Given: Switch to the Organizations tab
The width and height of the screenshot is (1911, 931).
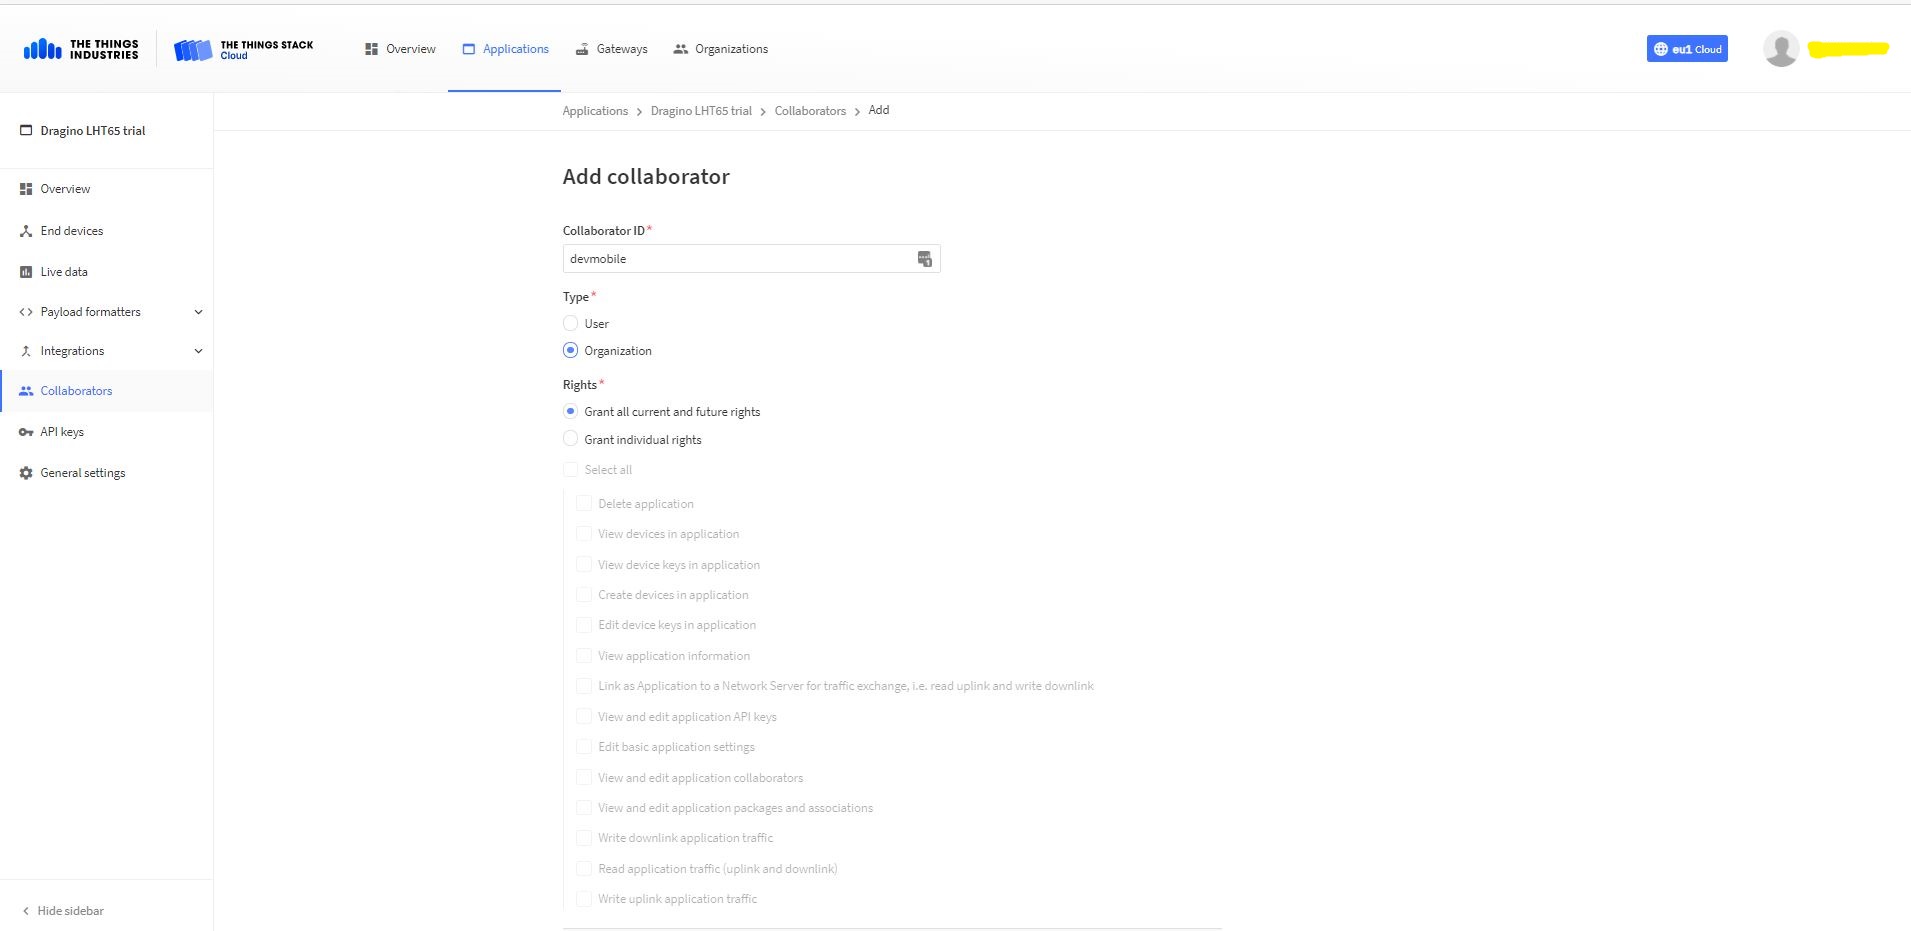Looking at the screenshot, I should pos(720,49).
